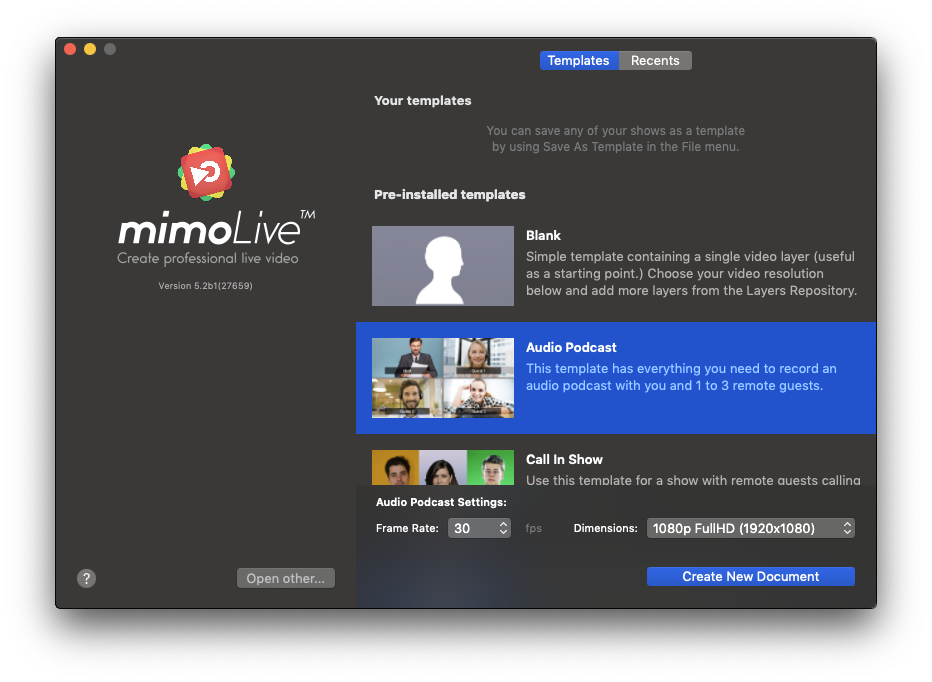Click the Your templates heading
This screenshot has height=682, width=932.
coord(423,100)
